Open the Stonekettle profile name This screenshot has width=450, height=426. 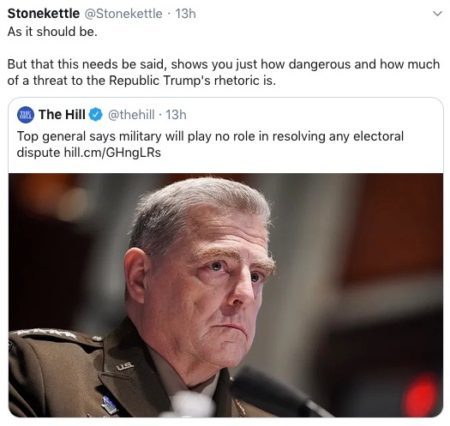[43, 14]
